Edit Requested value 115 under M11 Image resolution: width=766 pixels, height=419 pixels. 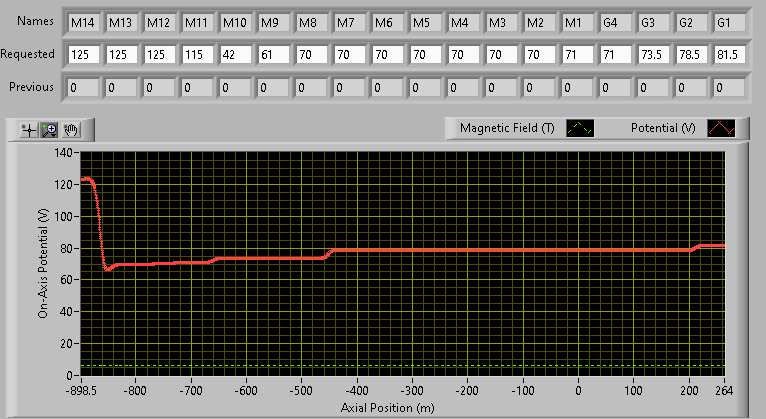pos(198,55)
